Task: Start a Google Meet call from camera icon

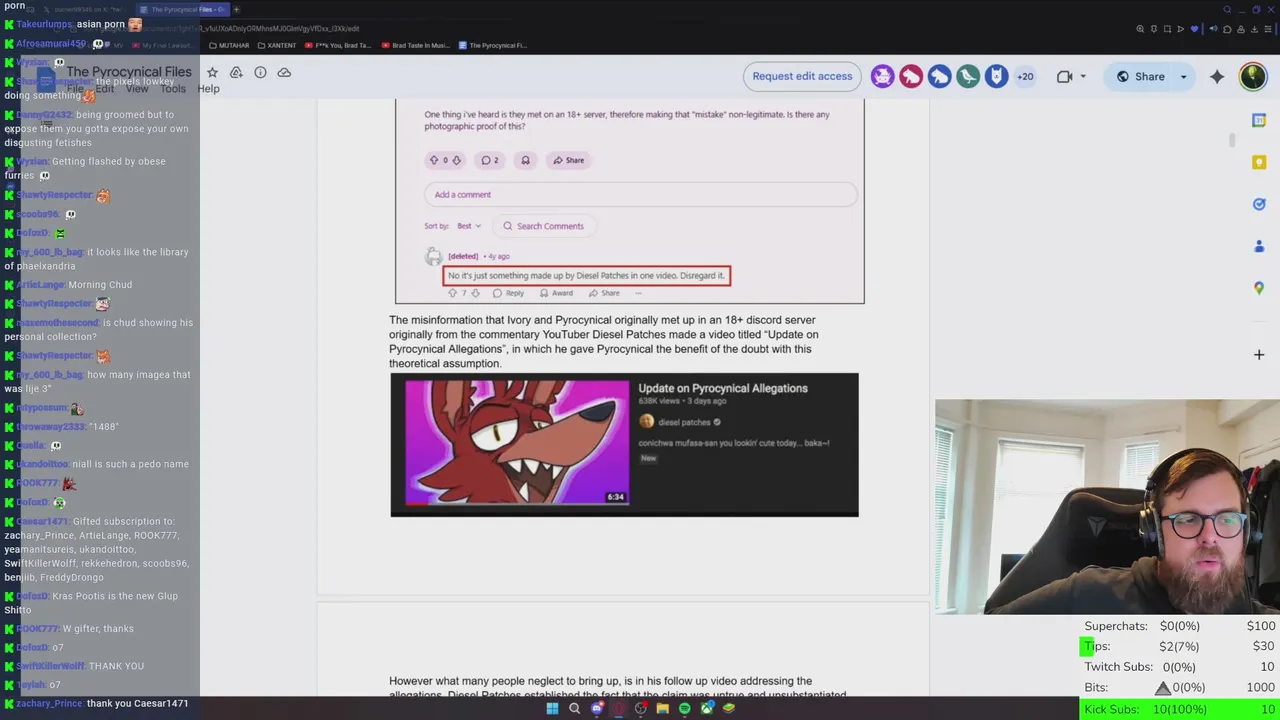Action: (x=1064, y=76)
